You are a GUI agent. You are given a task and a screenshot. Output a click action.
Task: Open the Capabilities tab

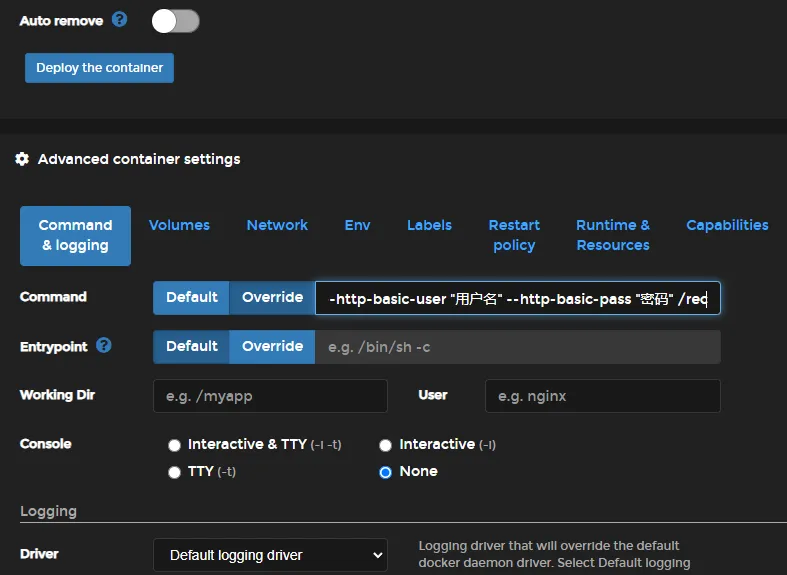727,225
